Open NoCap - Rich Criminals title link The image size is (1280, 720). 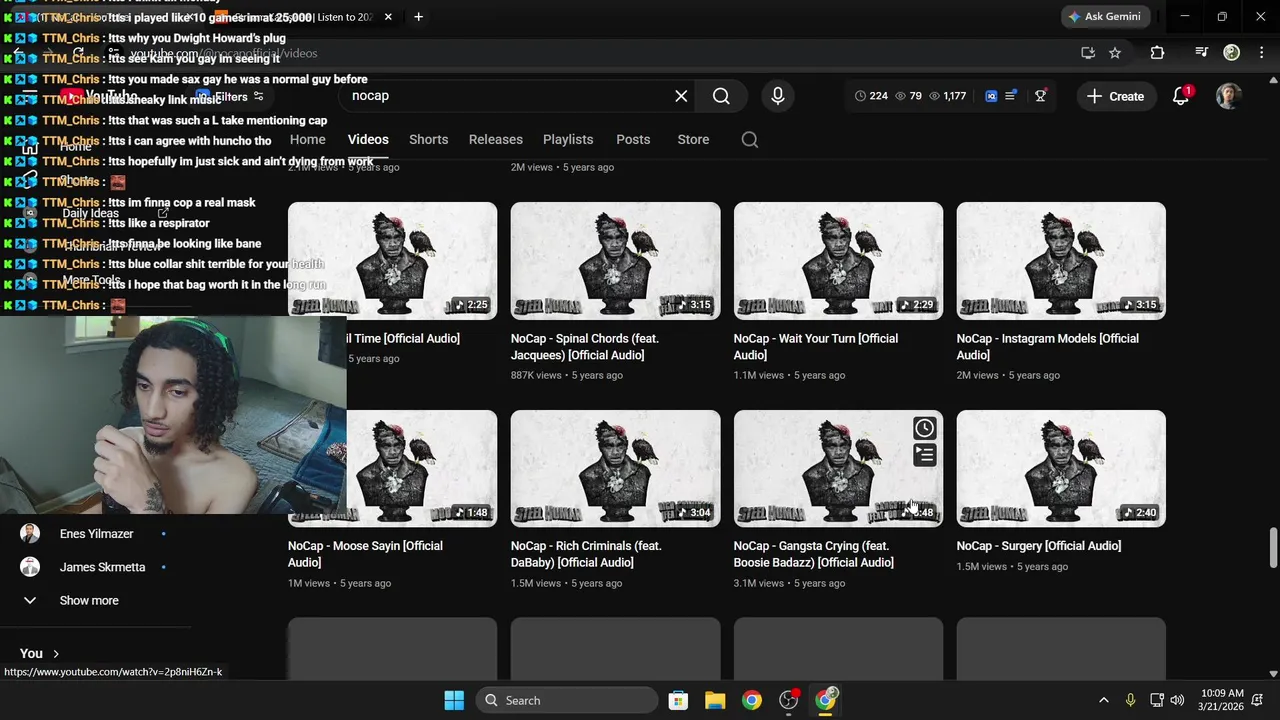(x=586, y=554)
